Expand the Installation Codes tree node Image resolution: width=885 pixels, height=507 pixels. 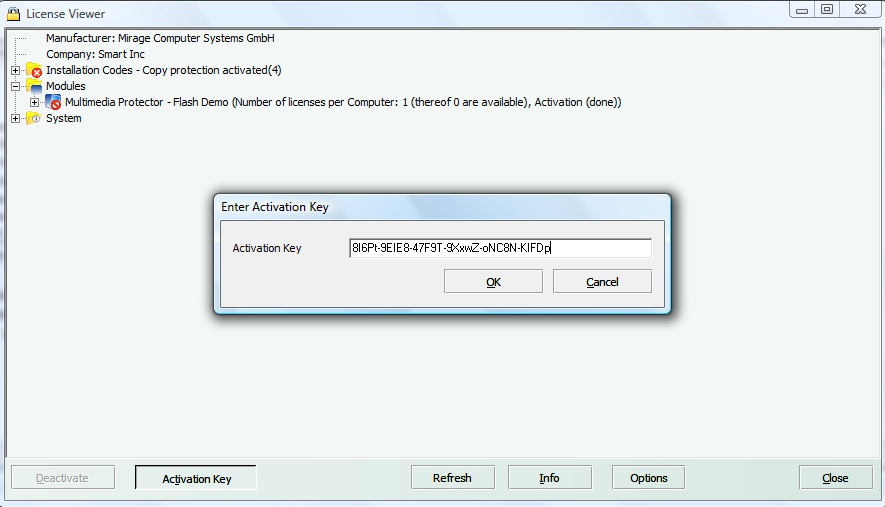(x=15, y=71)
